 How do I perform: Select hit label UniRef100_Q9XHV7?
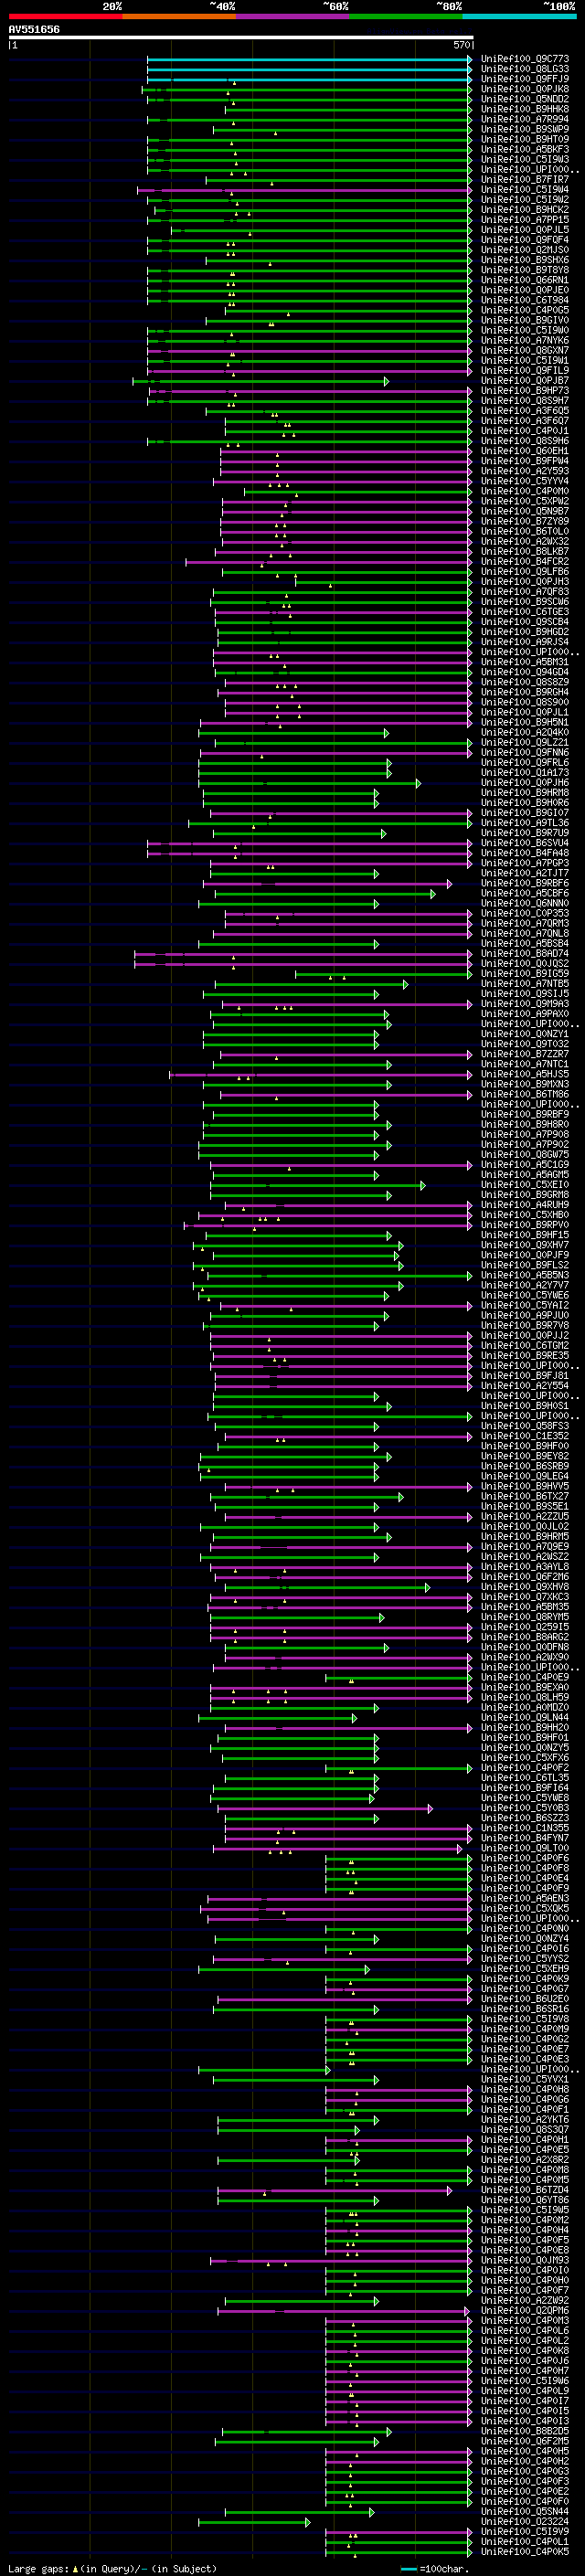tap(525, 1245)
